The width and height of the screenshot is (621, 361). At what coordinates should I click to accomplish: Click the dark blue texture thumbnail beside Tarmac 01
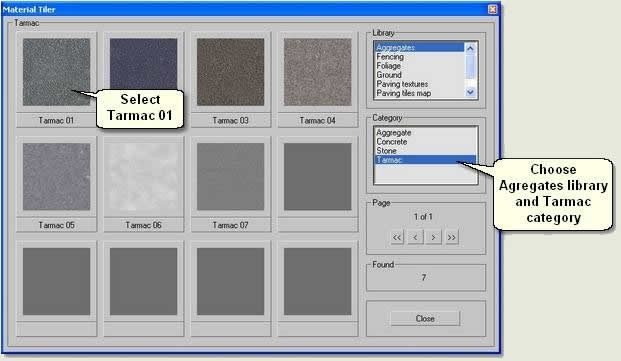(x=143, y=63)
